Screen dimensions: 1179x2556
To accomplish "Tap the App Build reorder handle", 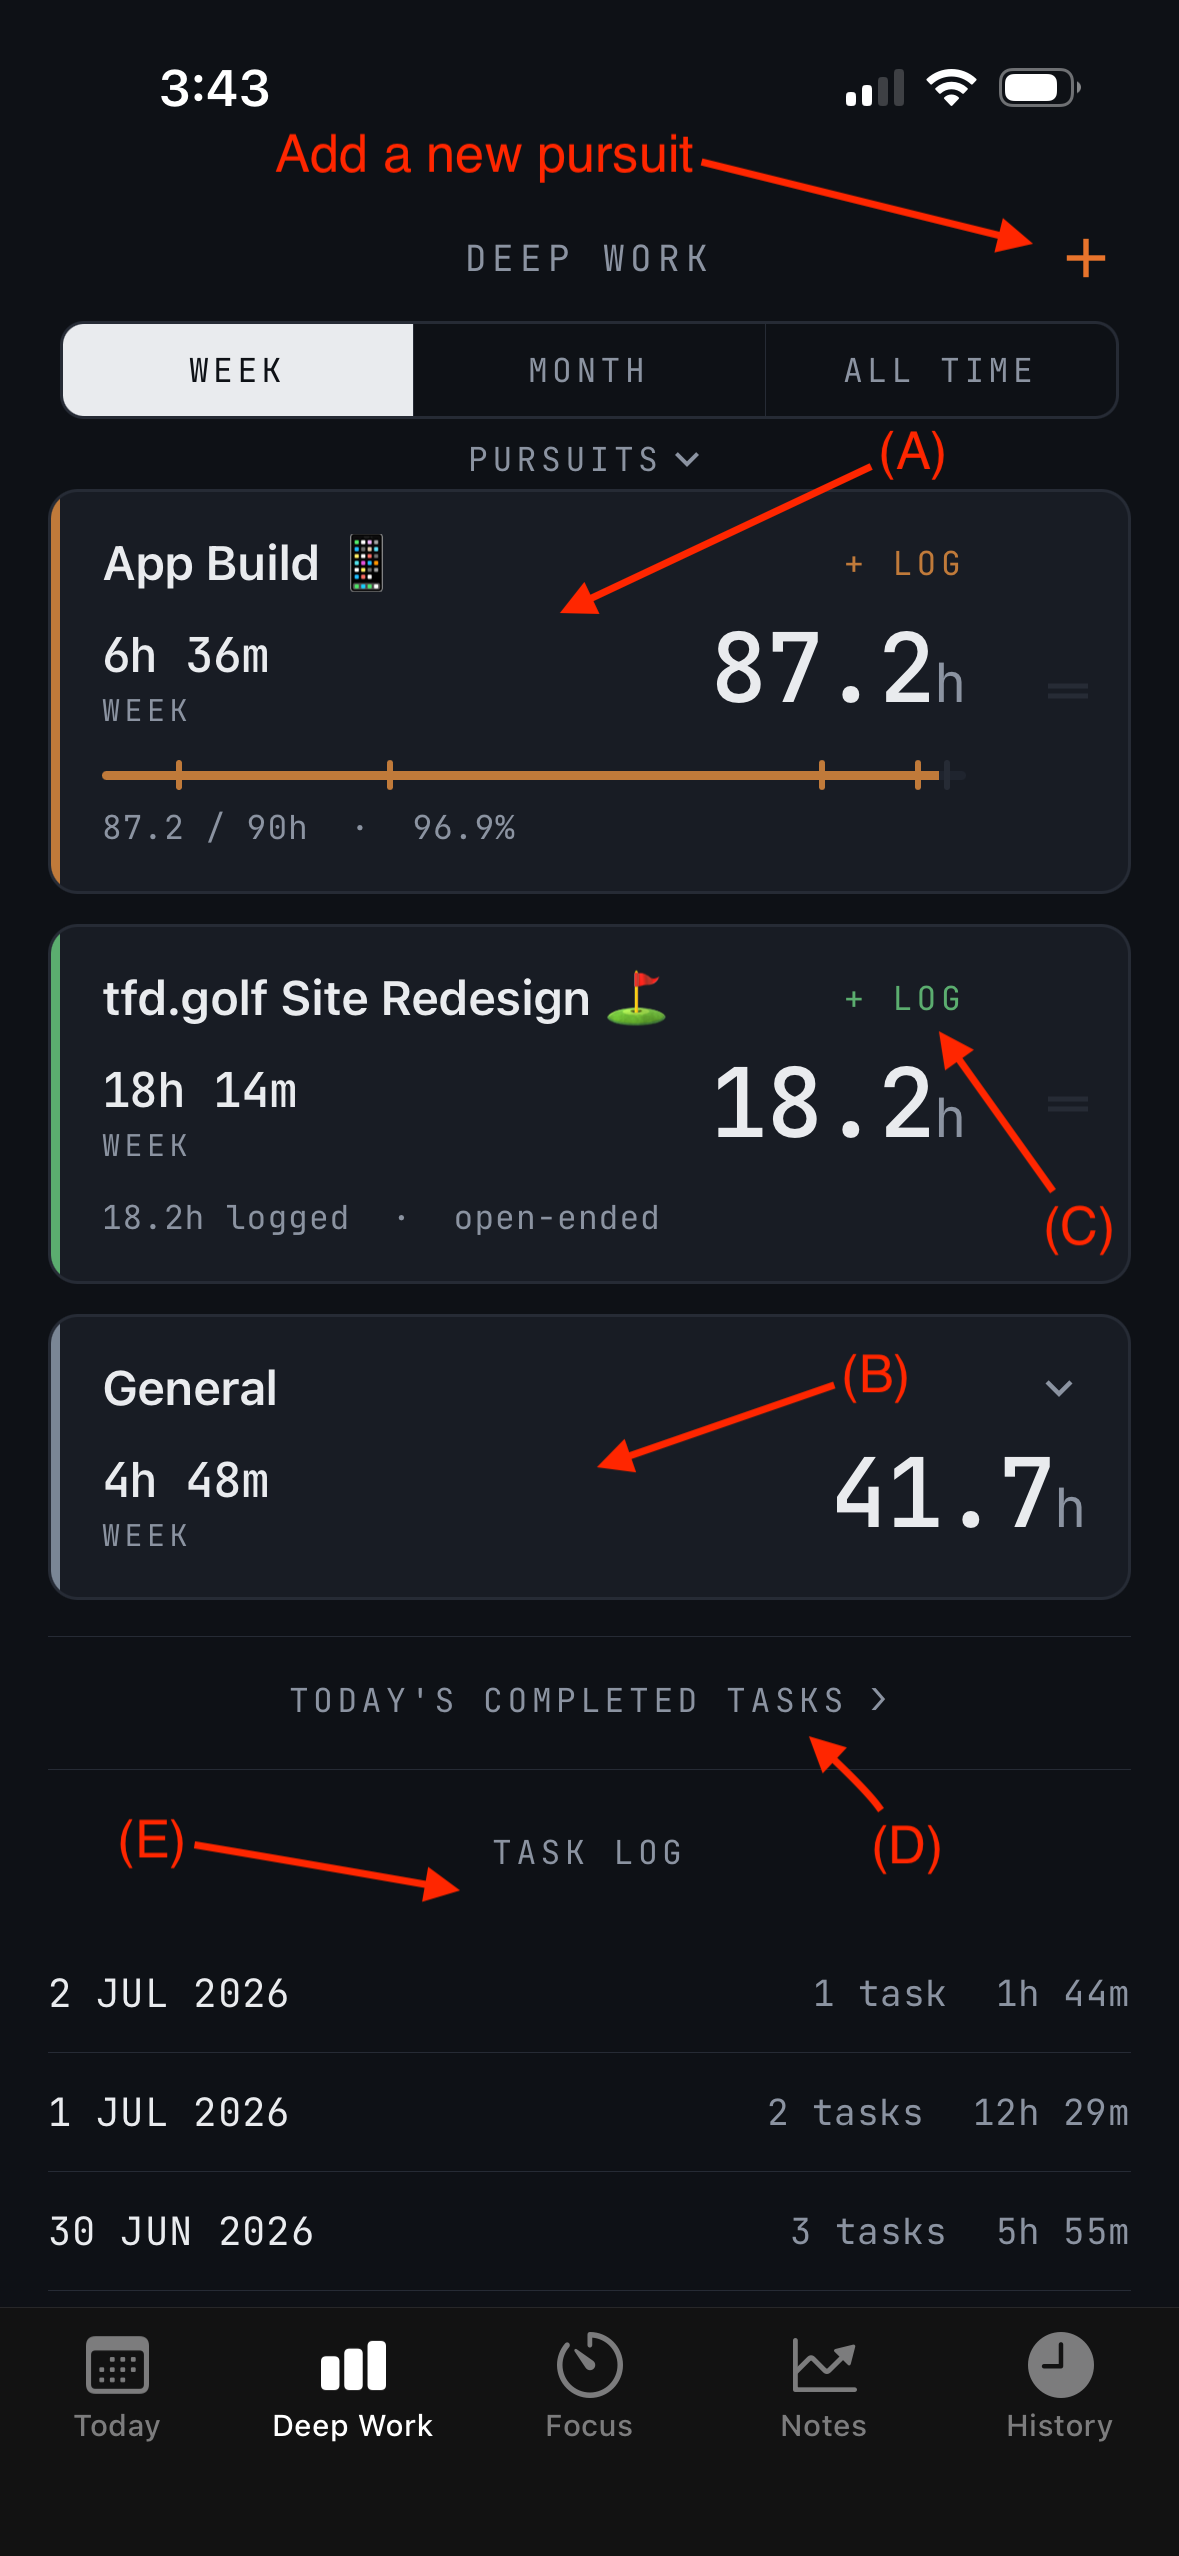I will pyautogui.click(x=1067, y=691).
